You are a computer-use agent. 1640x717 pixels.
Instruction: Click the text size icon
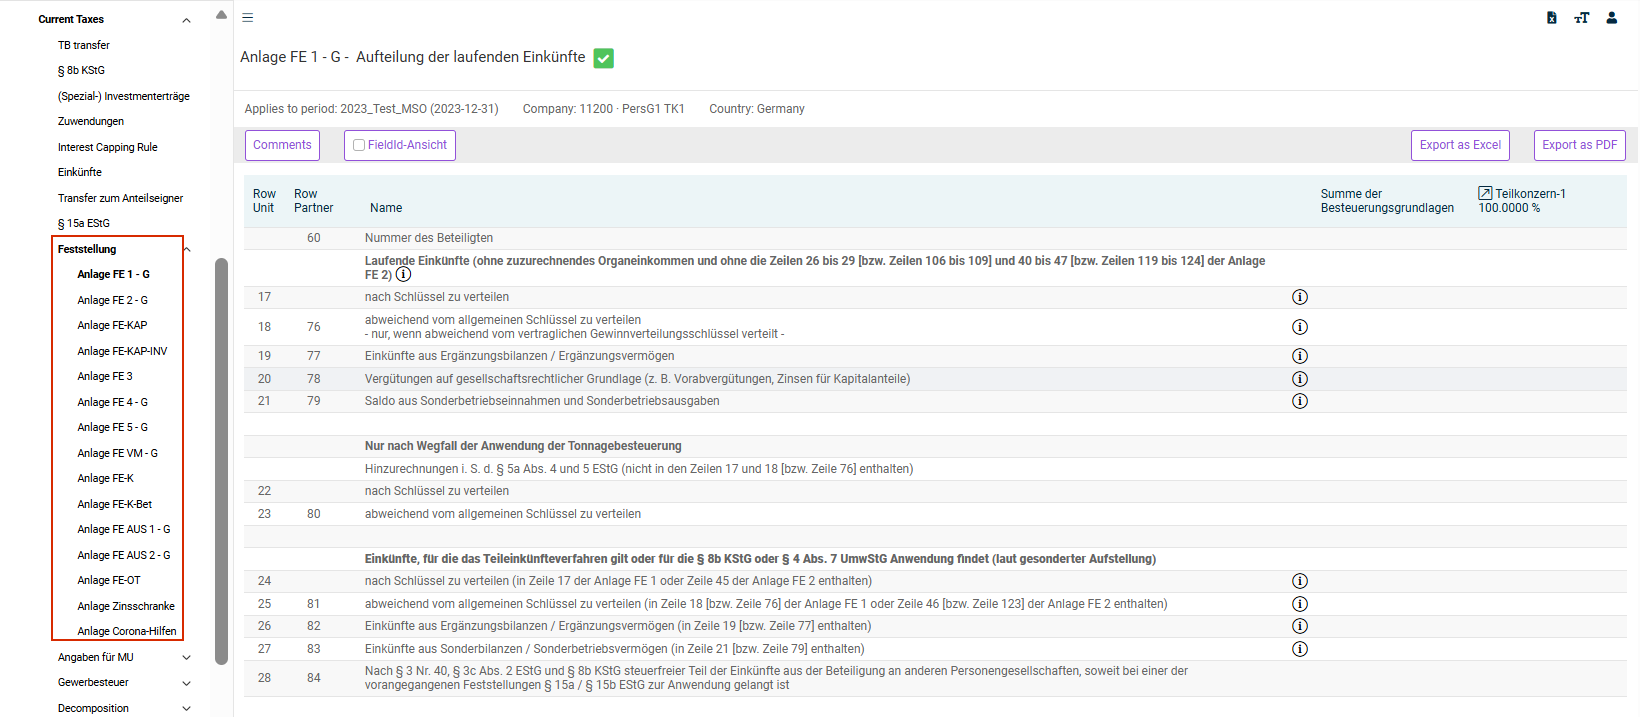[x=1581, y=18]
